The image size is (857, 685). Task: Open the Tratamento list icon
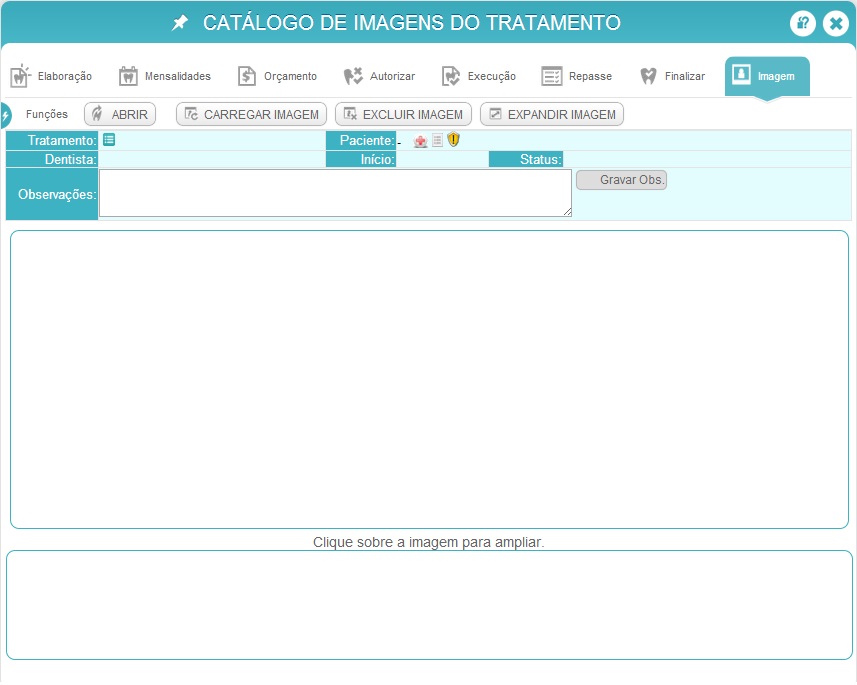coord(109,140)
